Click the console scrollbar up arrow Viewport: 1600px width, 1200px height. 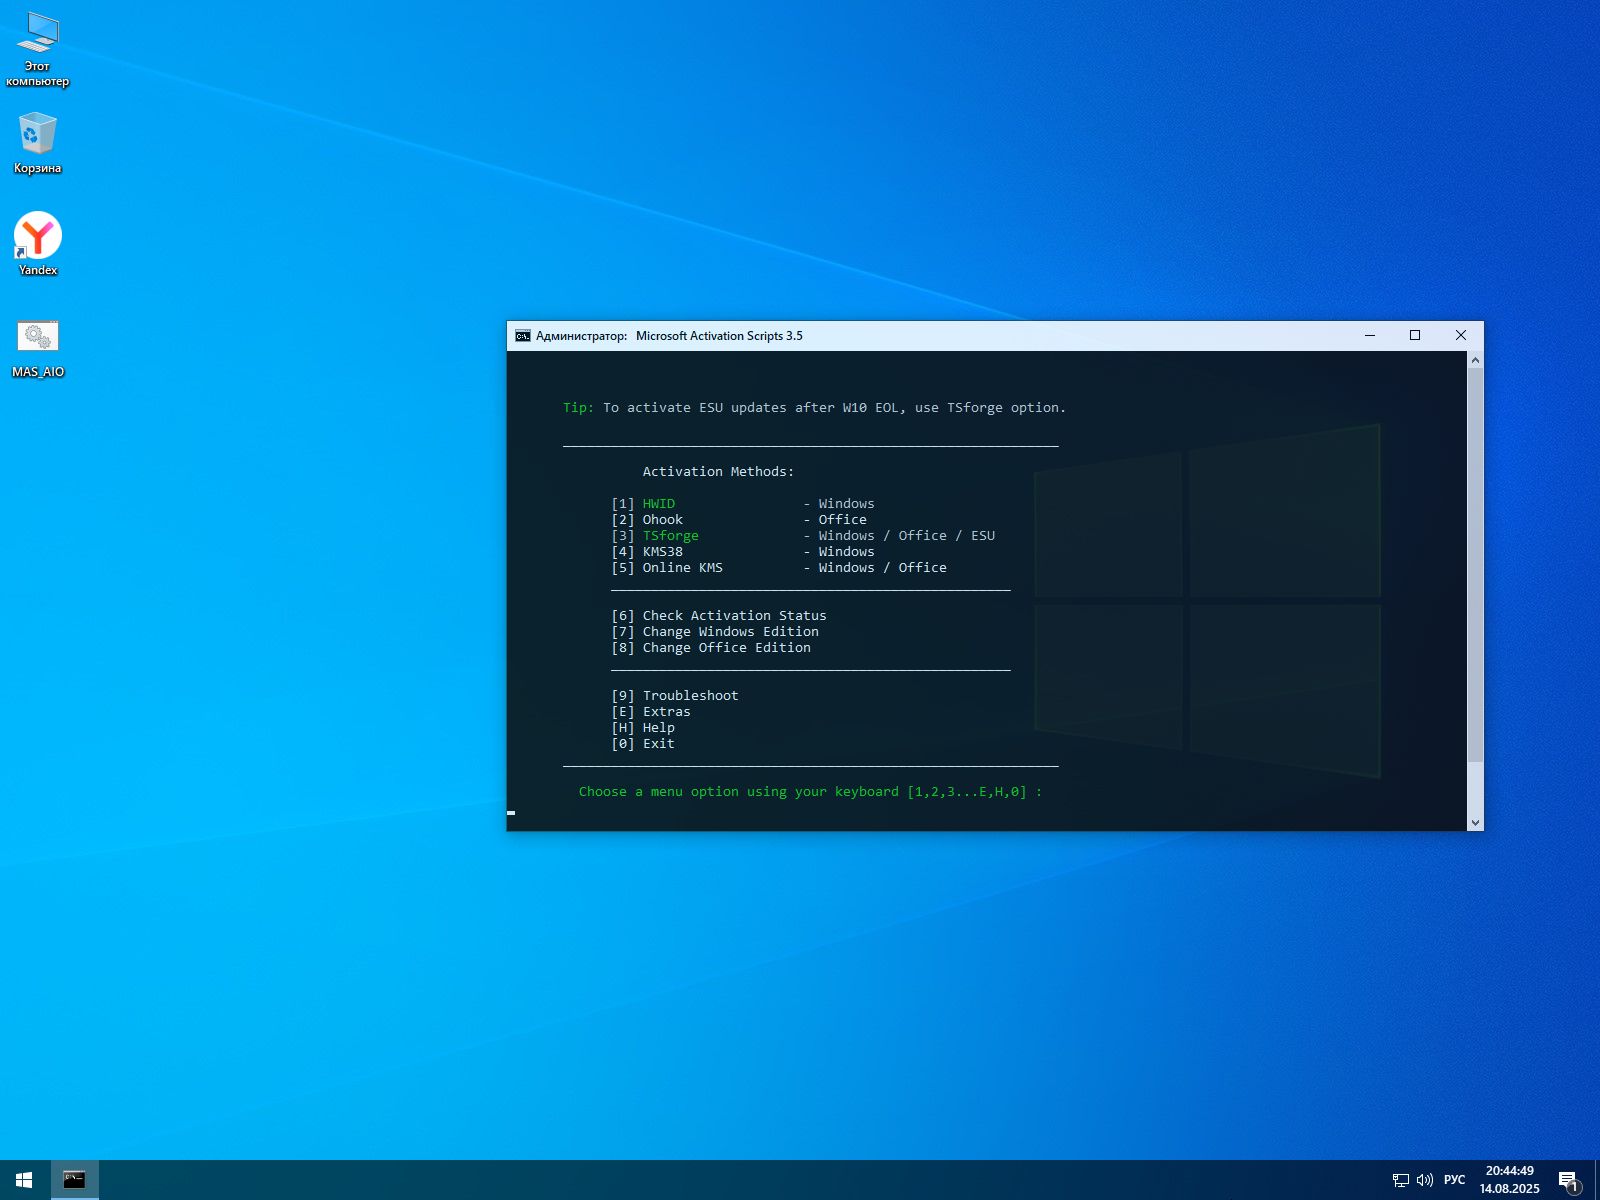[1475, 359]
